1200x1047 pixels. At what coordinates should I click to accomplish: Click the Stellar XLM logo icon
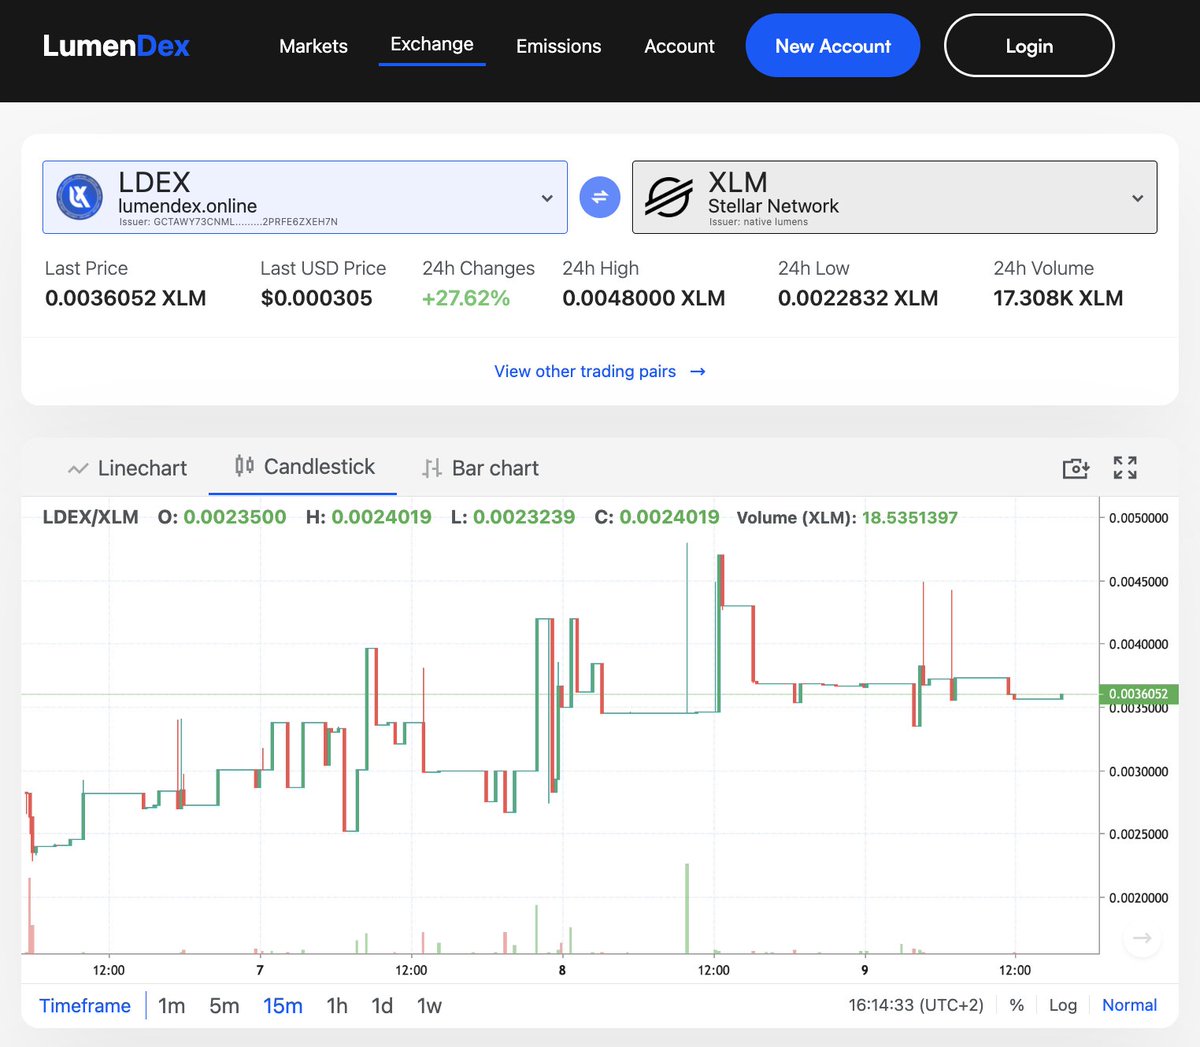[668, 197]
